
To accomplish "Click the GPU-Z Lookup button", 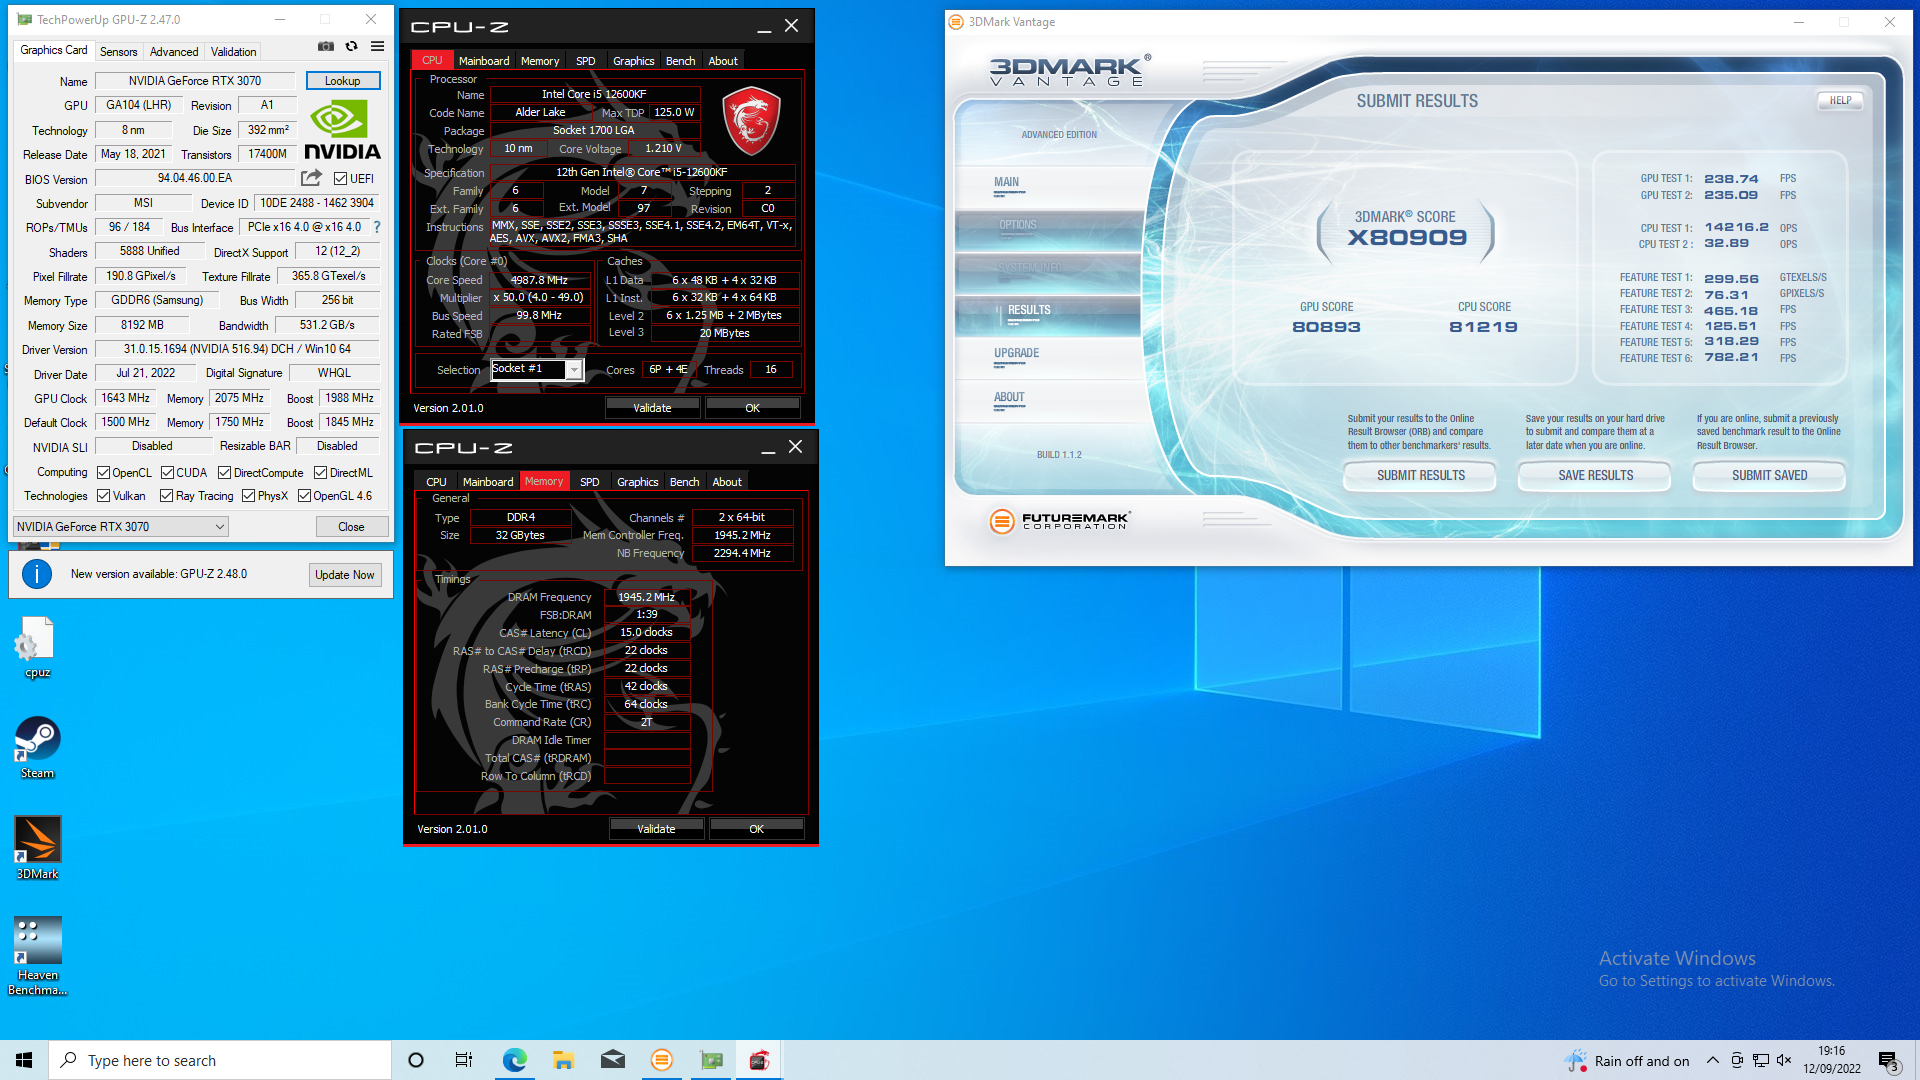I will (342, 81).
